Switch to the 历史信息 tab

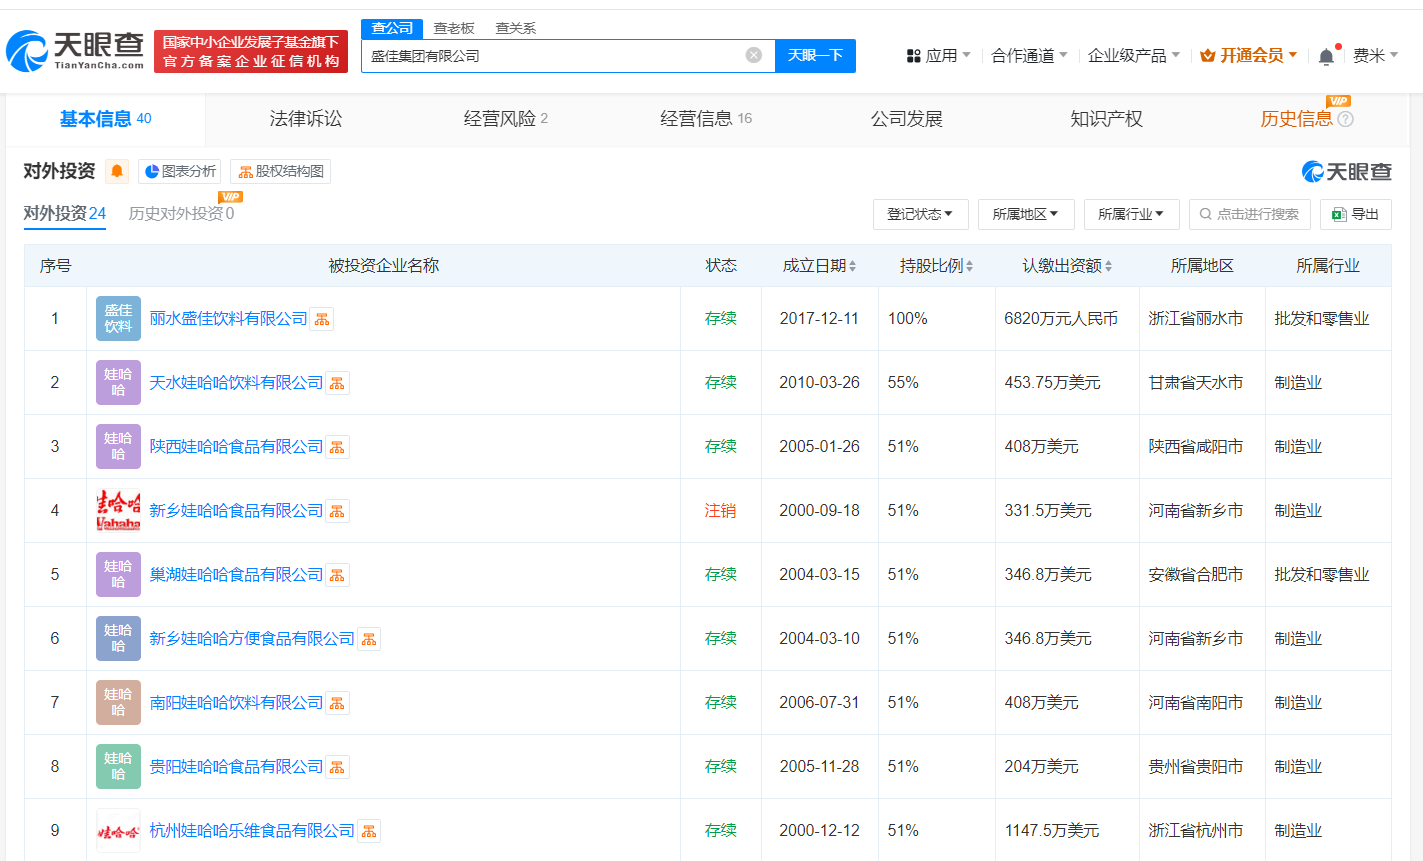coord(1296,119)
